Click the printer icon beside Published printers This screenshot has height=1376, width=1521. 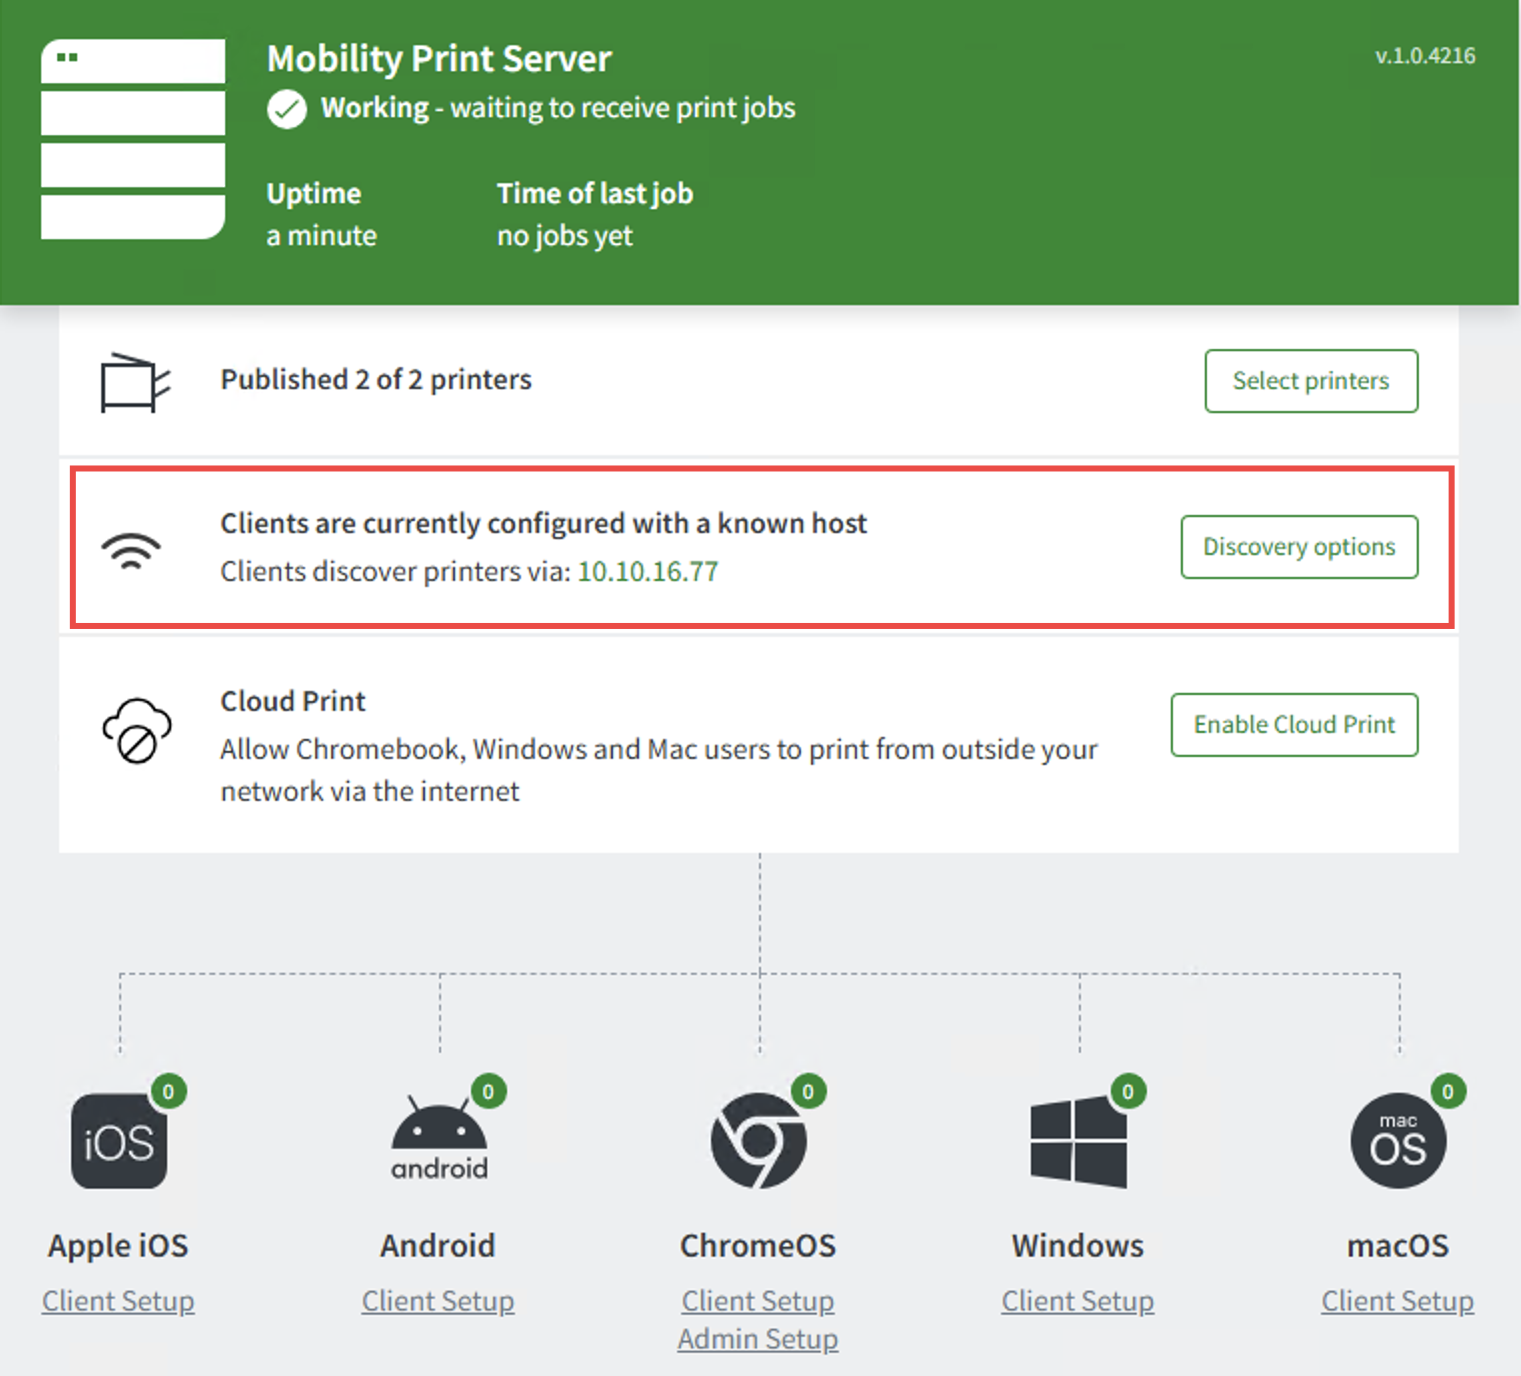135,382
